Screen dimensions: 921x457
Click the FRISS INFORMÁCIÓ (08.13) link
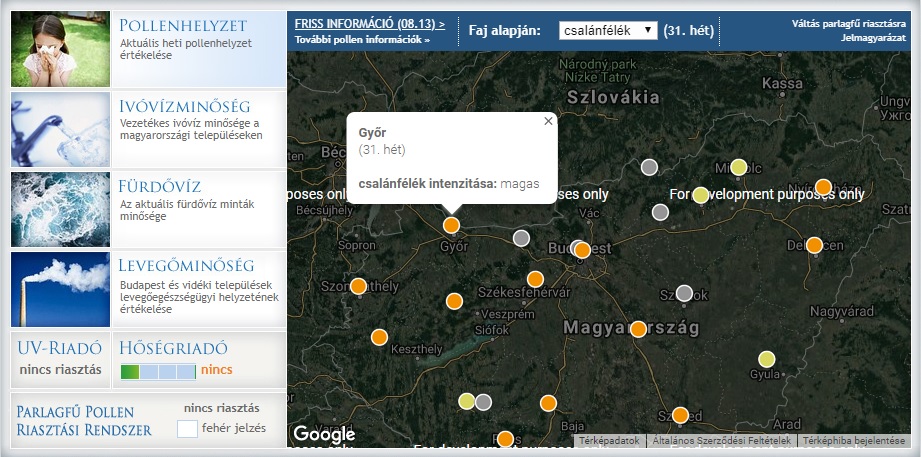pyautogui.click(x=369, y=22)
